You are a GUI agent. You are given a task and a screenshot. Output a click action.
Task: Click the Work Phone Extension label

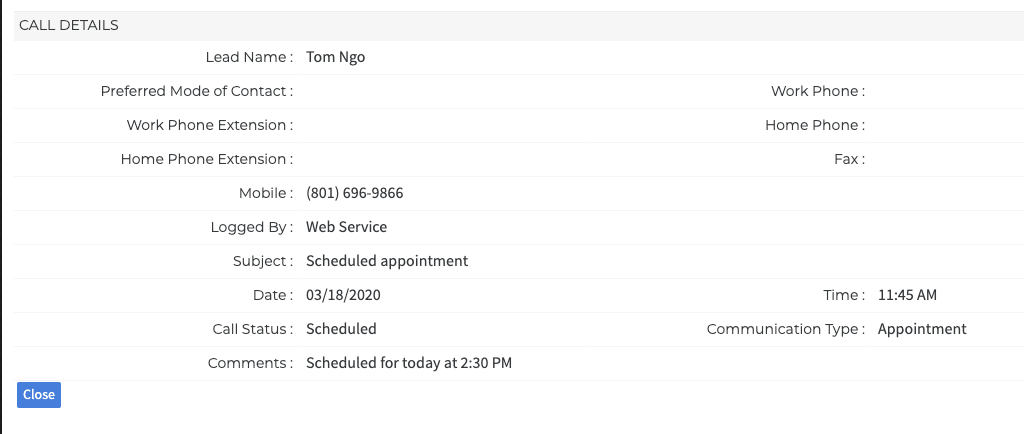(x=209, y=125)
